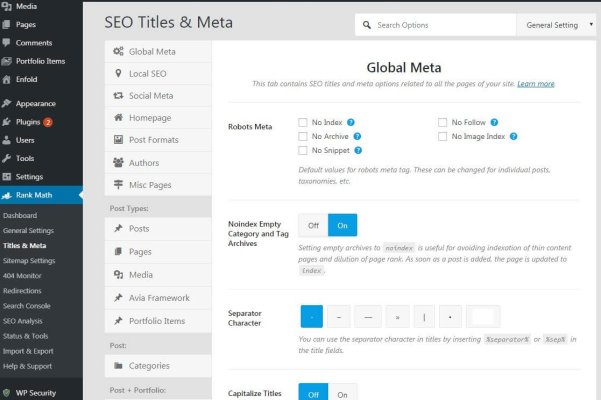Open Help & Support submenu item
The image size is (601, 400).
27,366
